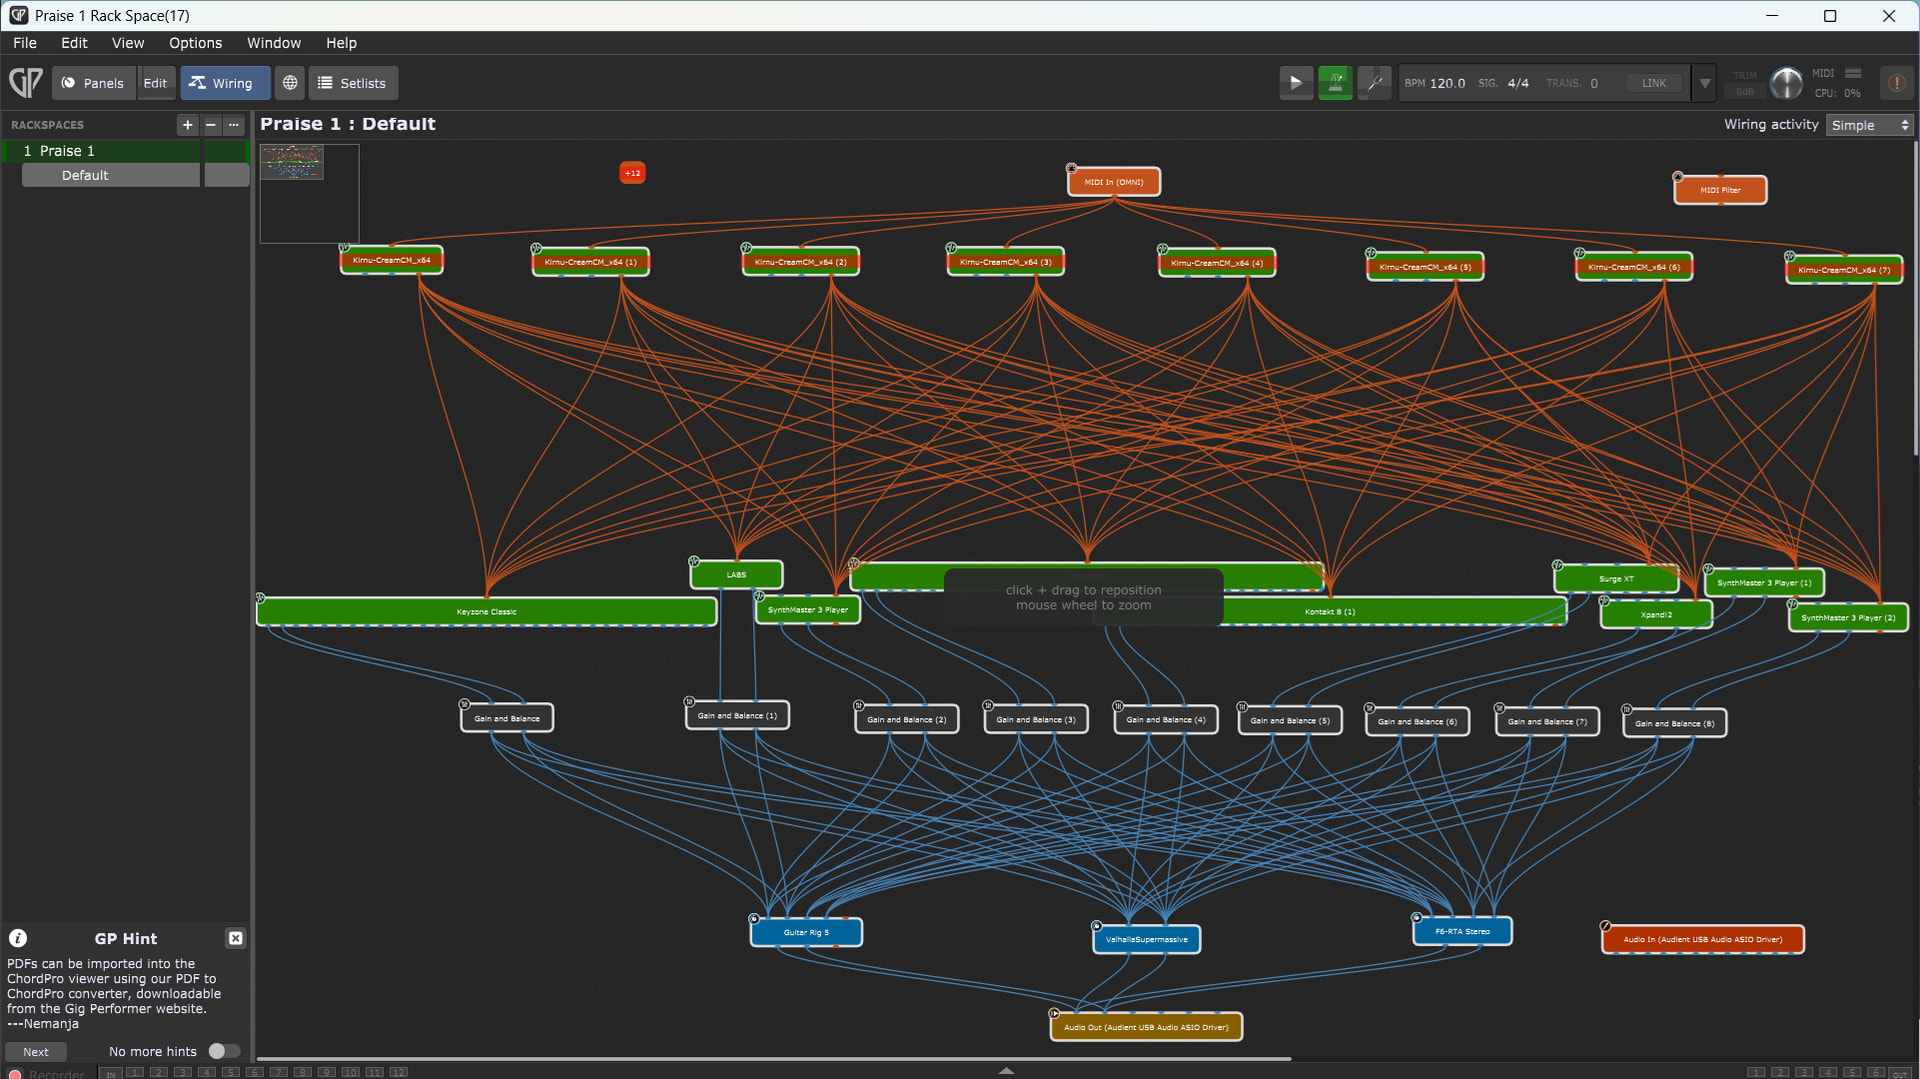Click the globe icon in the toolbar
This screenshot has width=1920, height=1079.
[x=290, y=83]
